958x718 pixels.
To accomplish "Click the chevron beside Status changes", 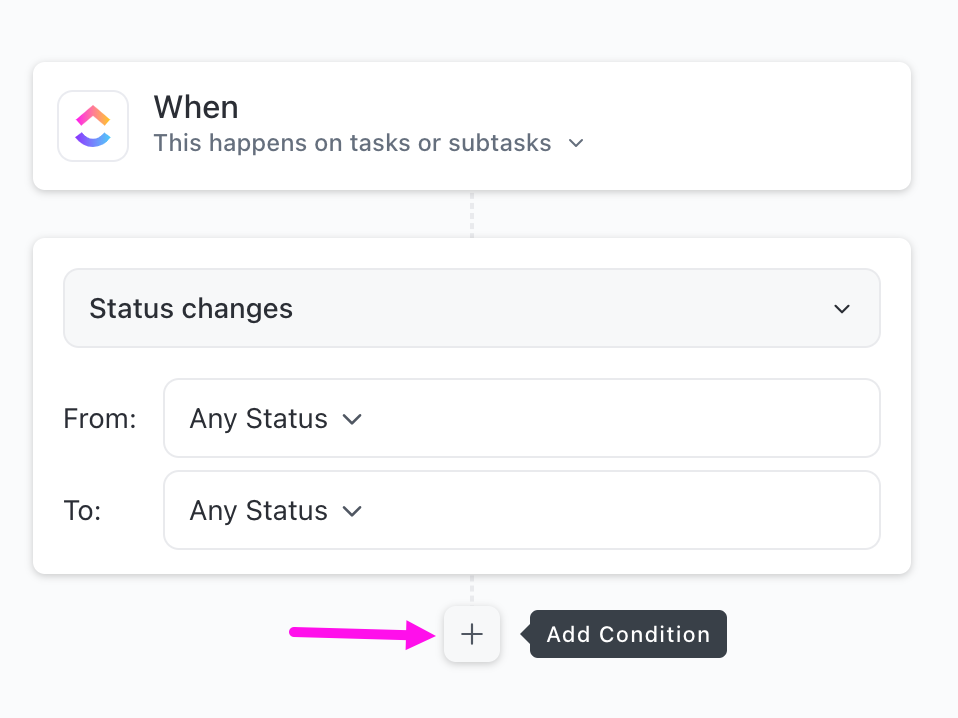I will click(x=842, y=308).
